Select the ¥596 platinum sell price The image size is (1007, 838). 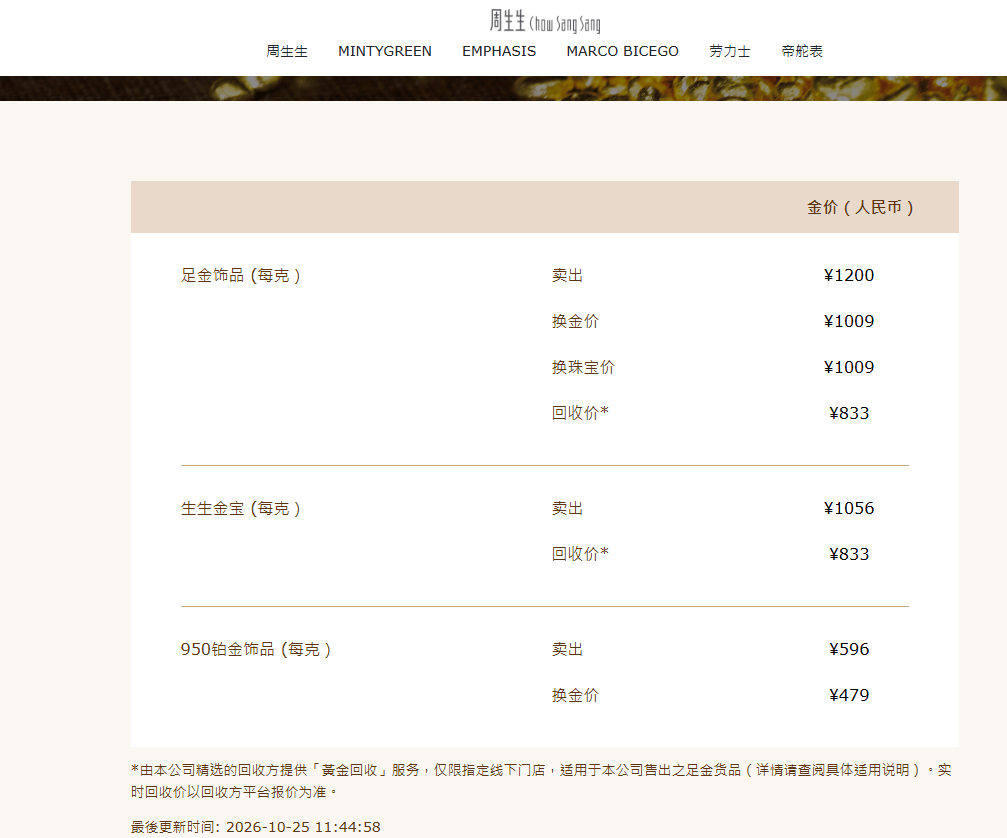tap(849, 649)
